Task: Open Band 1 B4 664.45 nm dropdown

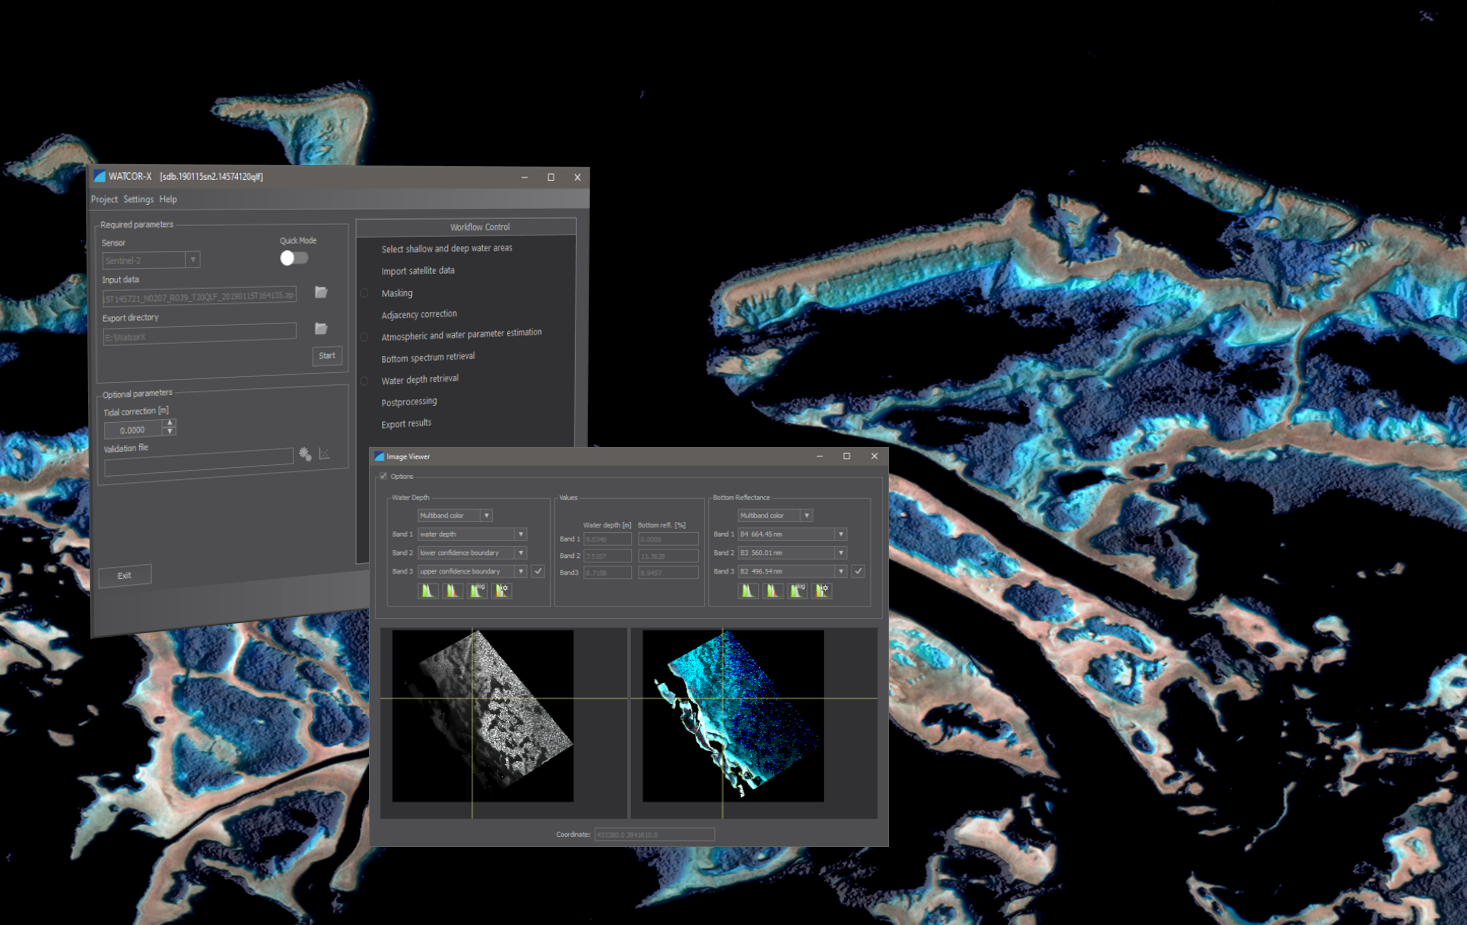Action: (792, 534)
